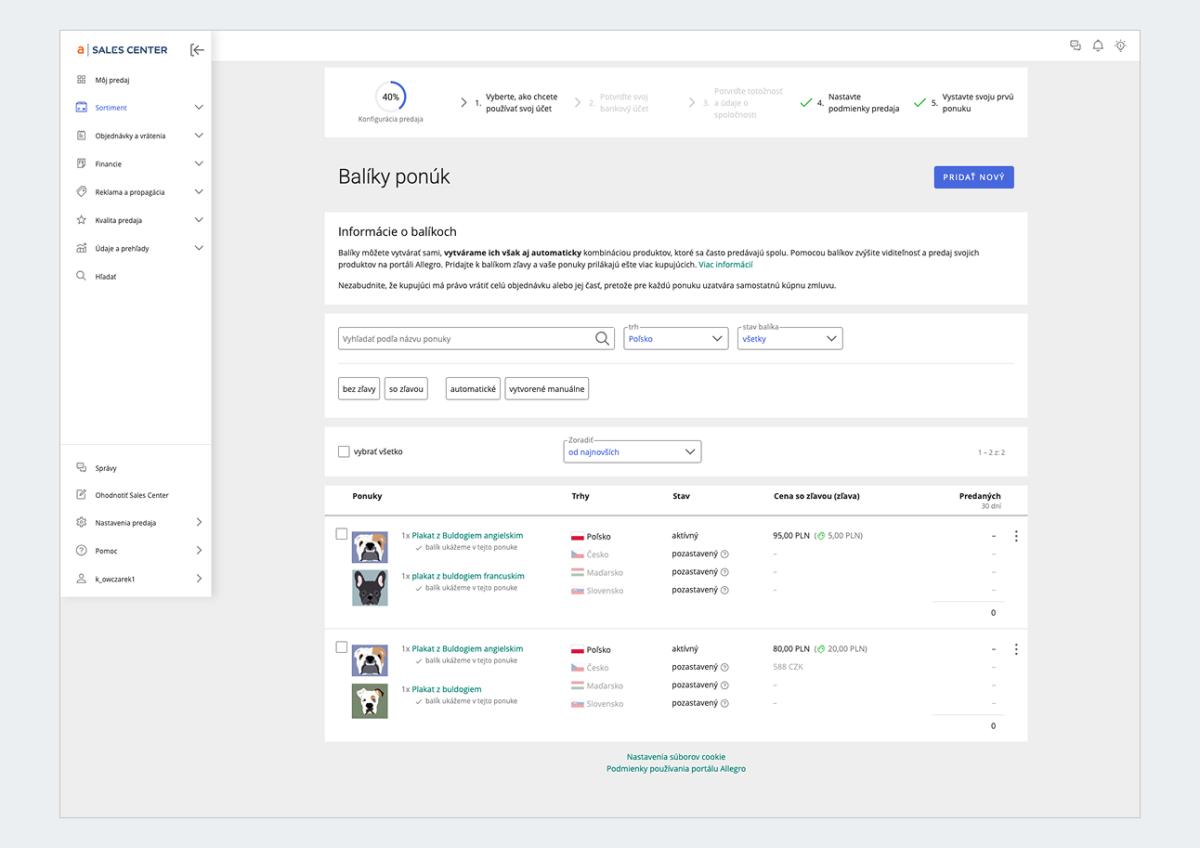The height and width of the screenshot is (848, 1200).
Task: Open notifications bell icon
Action: tap(1098, 45)
